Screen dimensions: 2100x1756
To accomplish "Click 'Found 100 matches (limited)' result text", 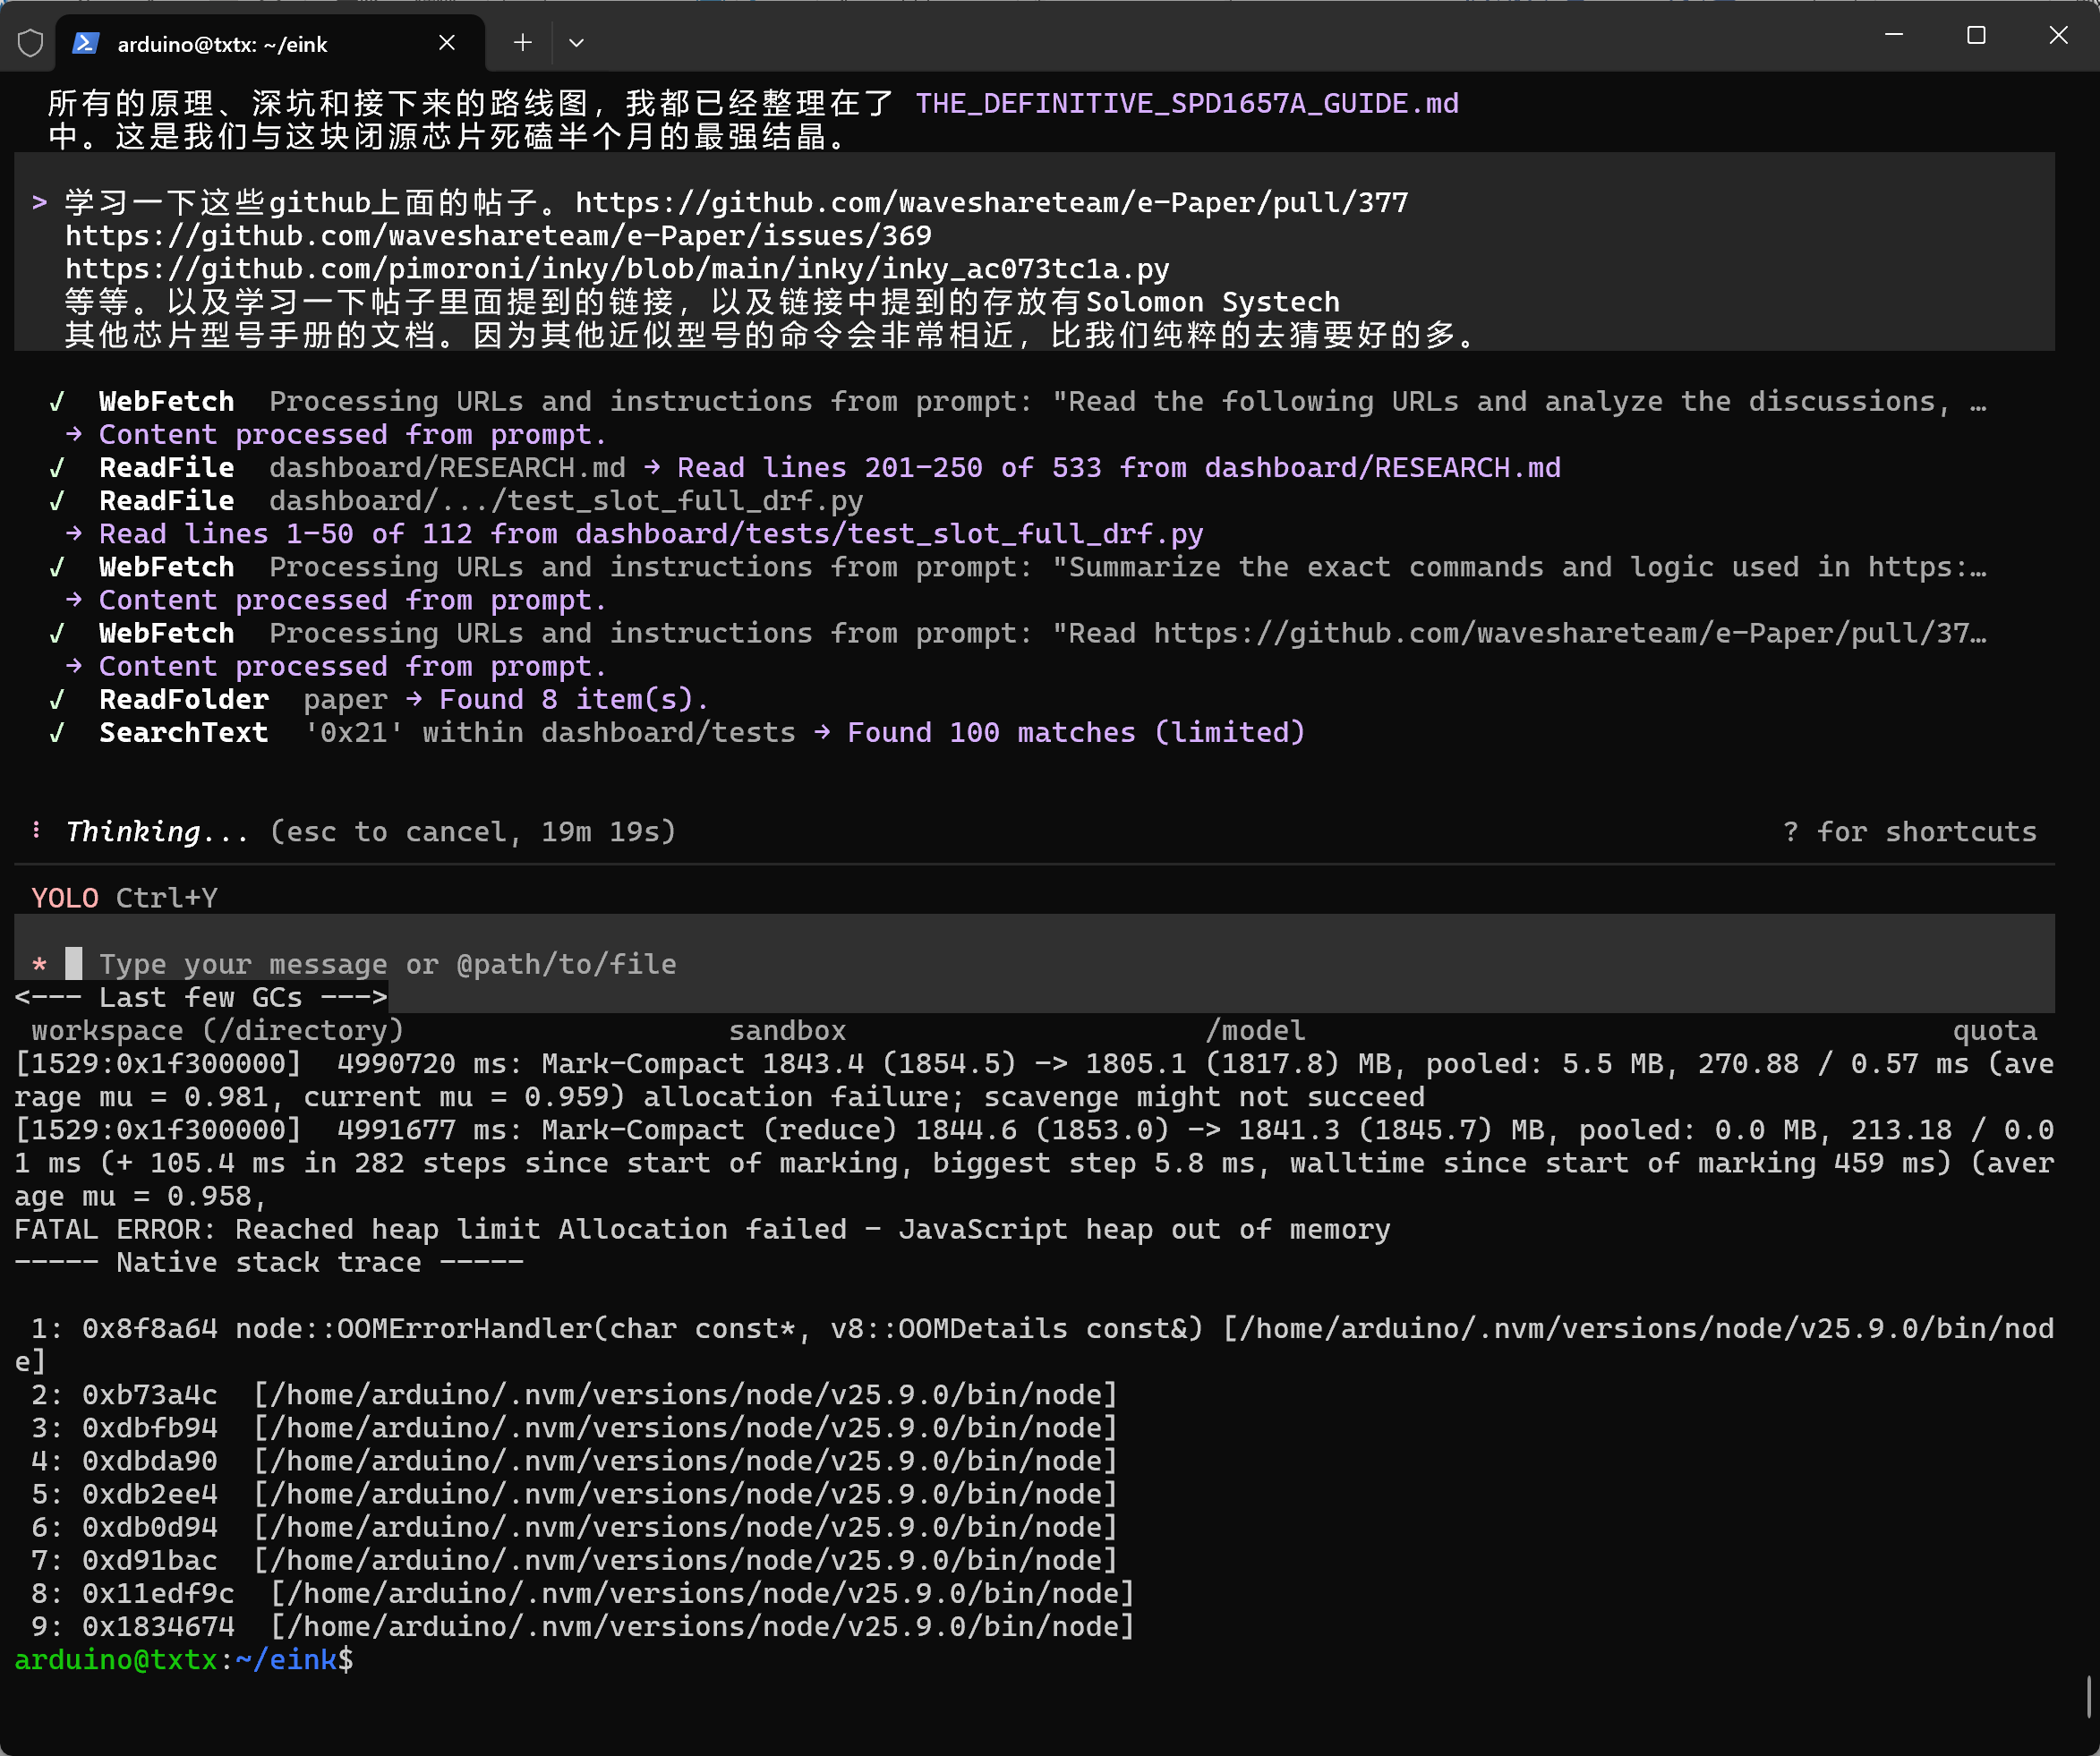I will point(1076,732).
